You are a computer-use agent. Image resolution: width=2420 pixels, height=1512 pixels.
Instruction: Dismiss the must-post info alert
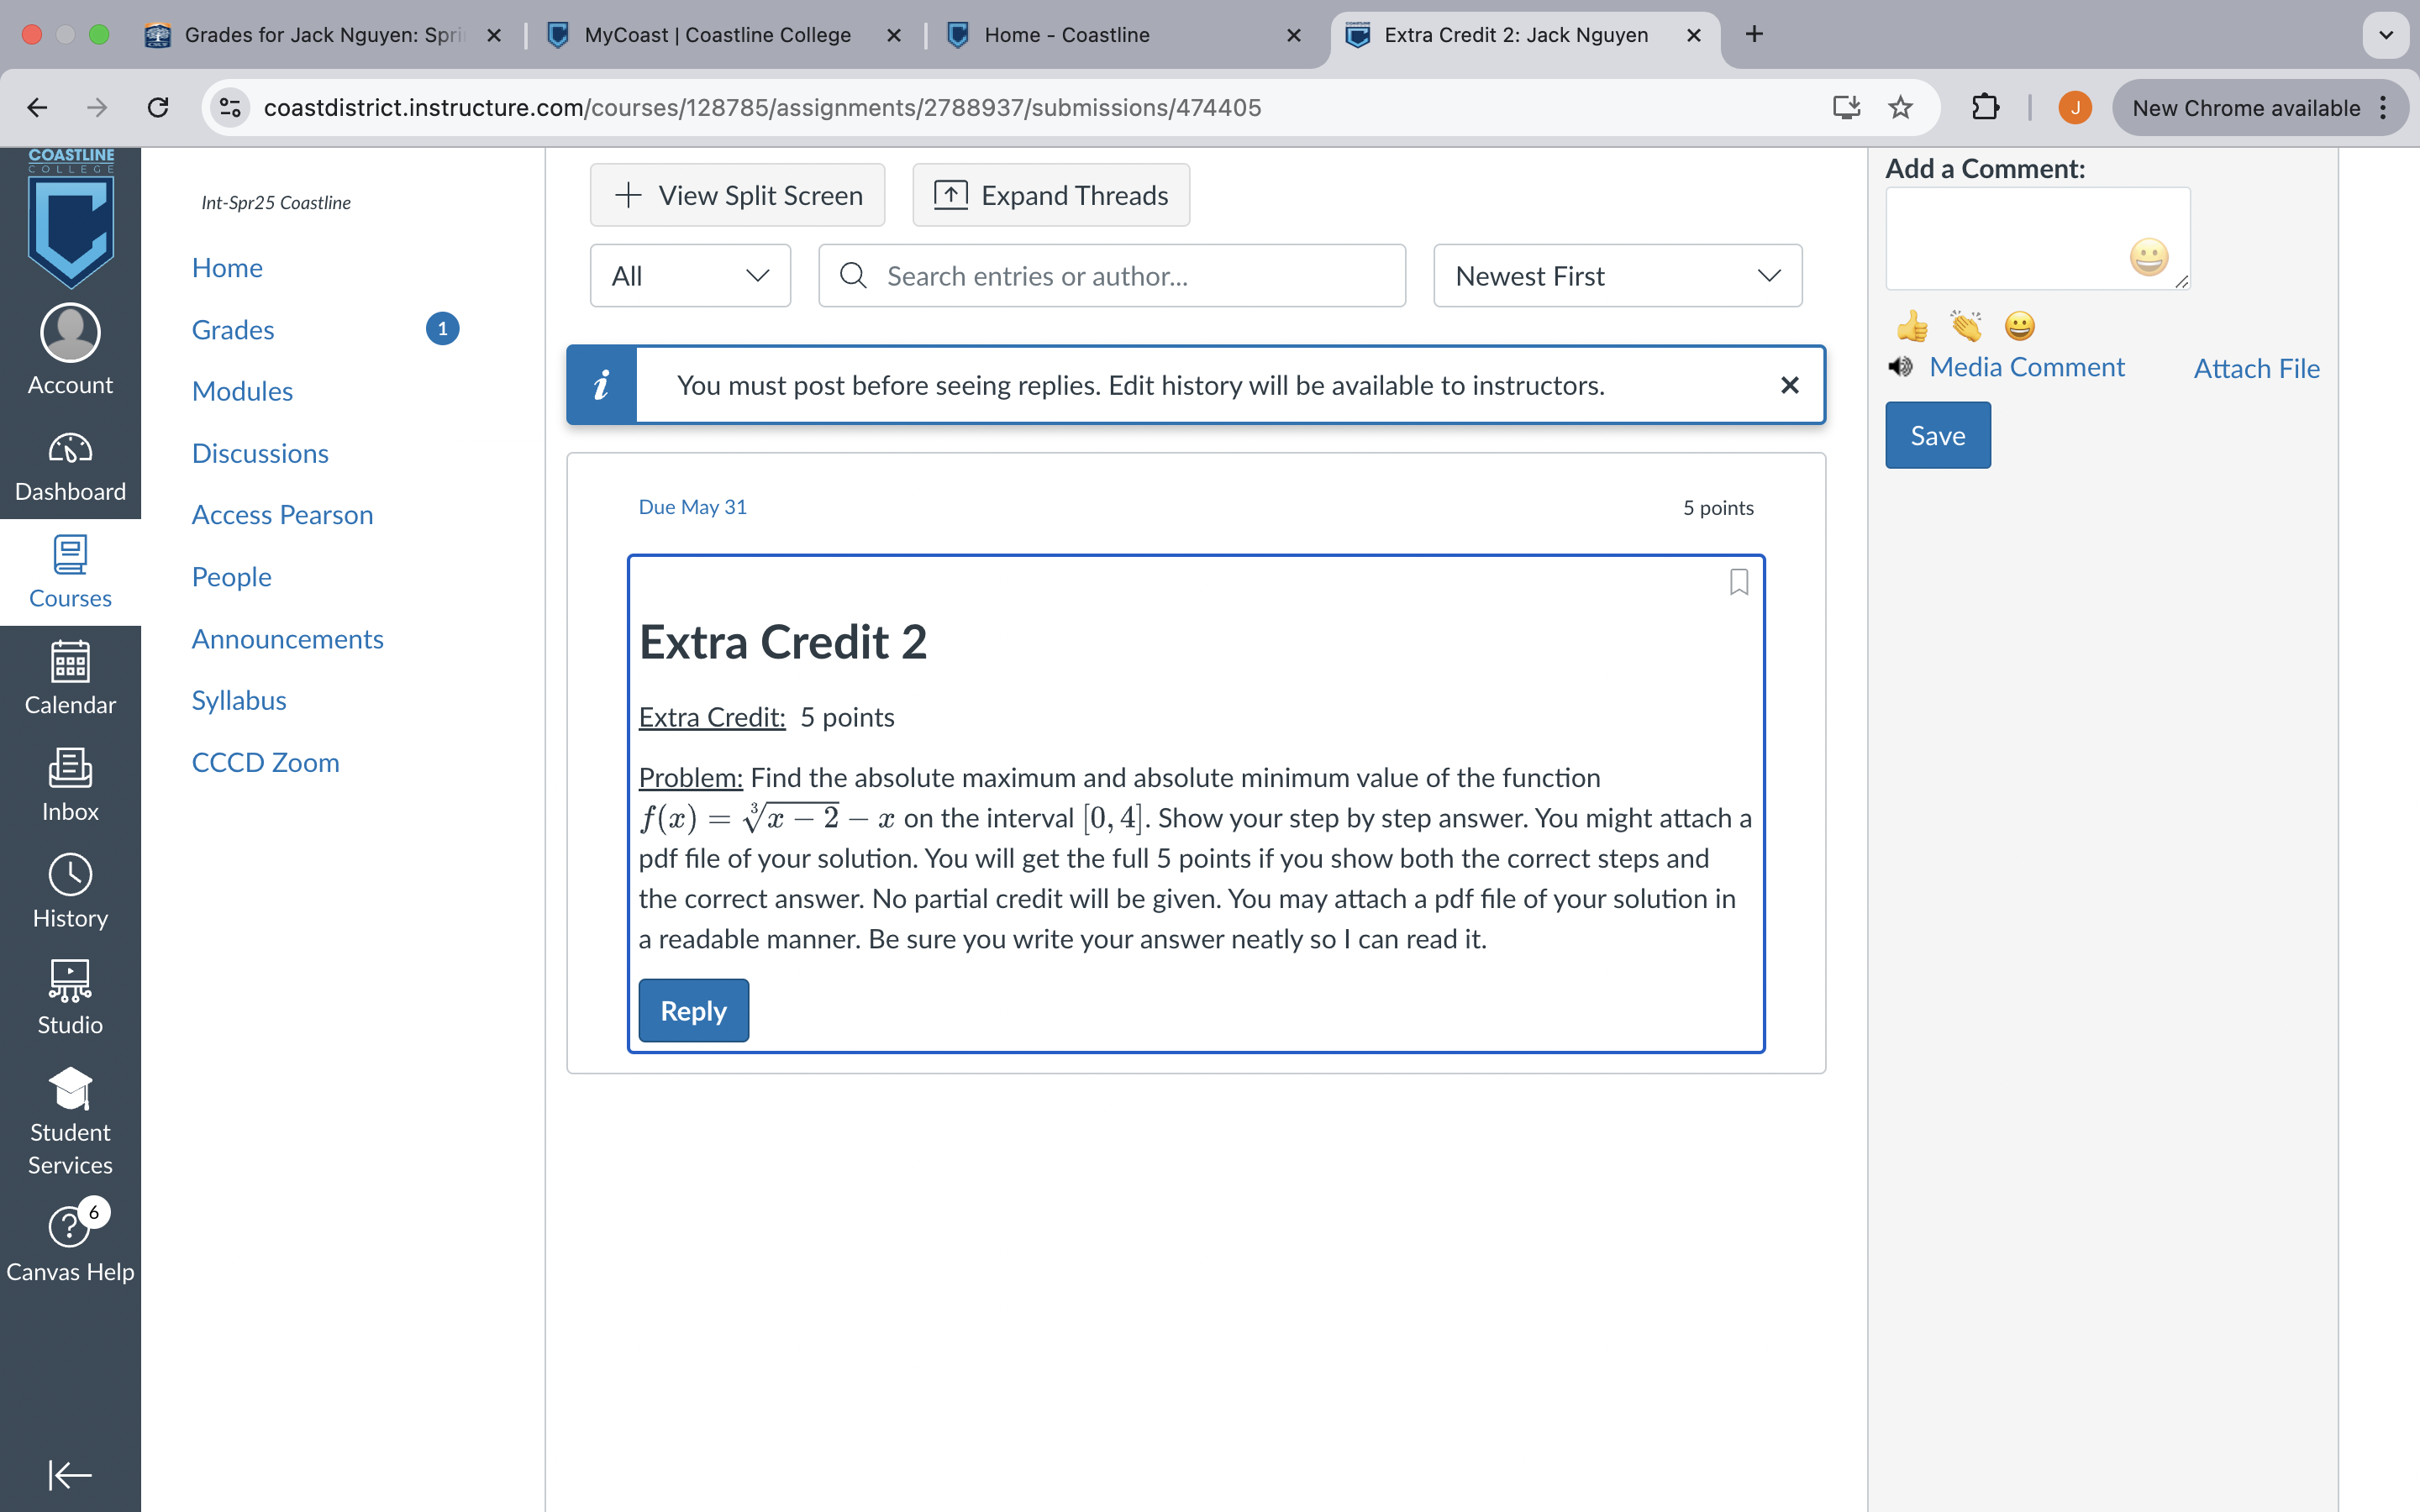pos(1790,385)
